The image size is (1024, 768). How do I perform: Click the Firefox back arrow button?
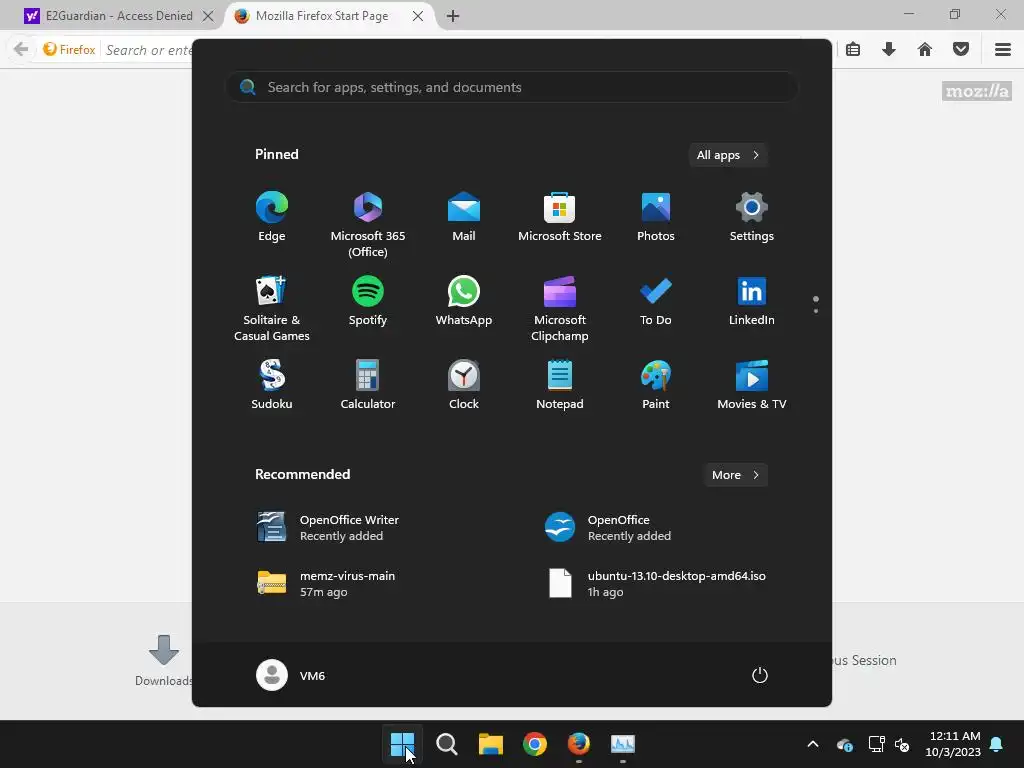click(21, 50)
